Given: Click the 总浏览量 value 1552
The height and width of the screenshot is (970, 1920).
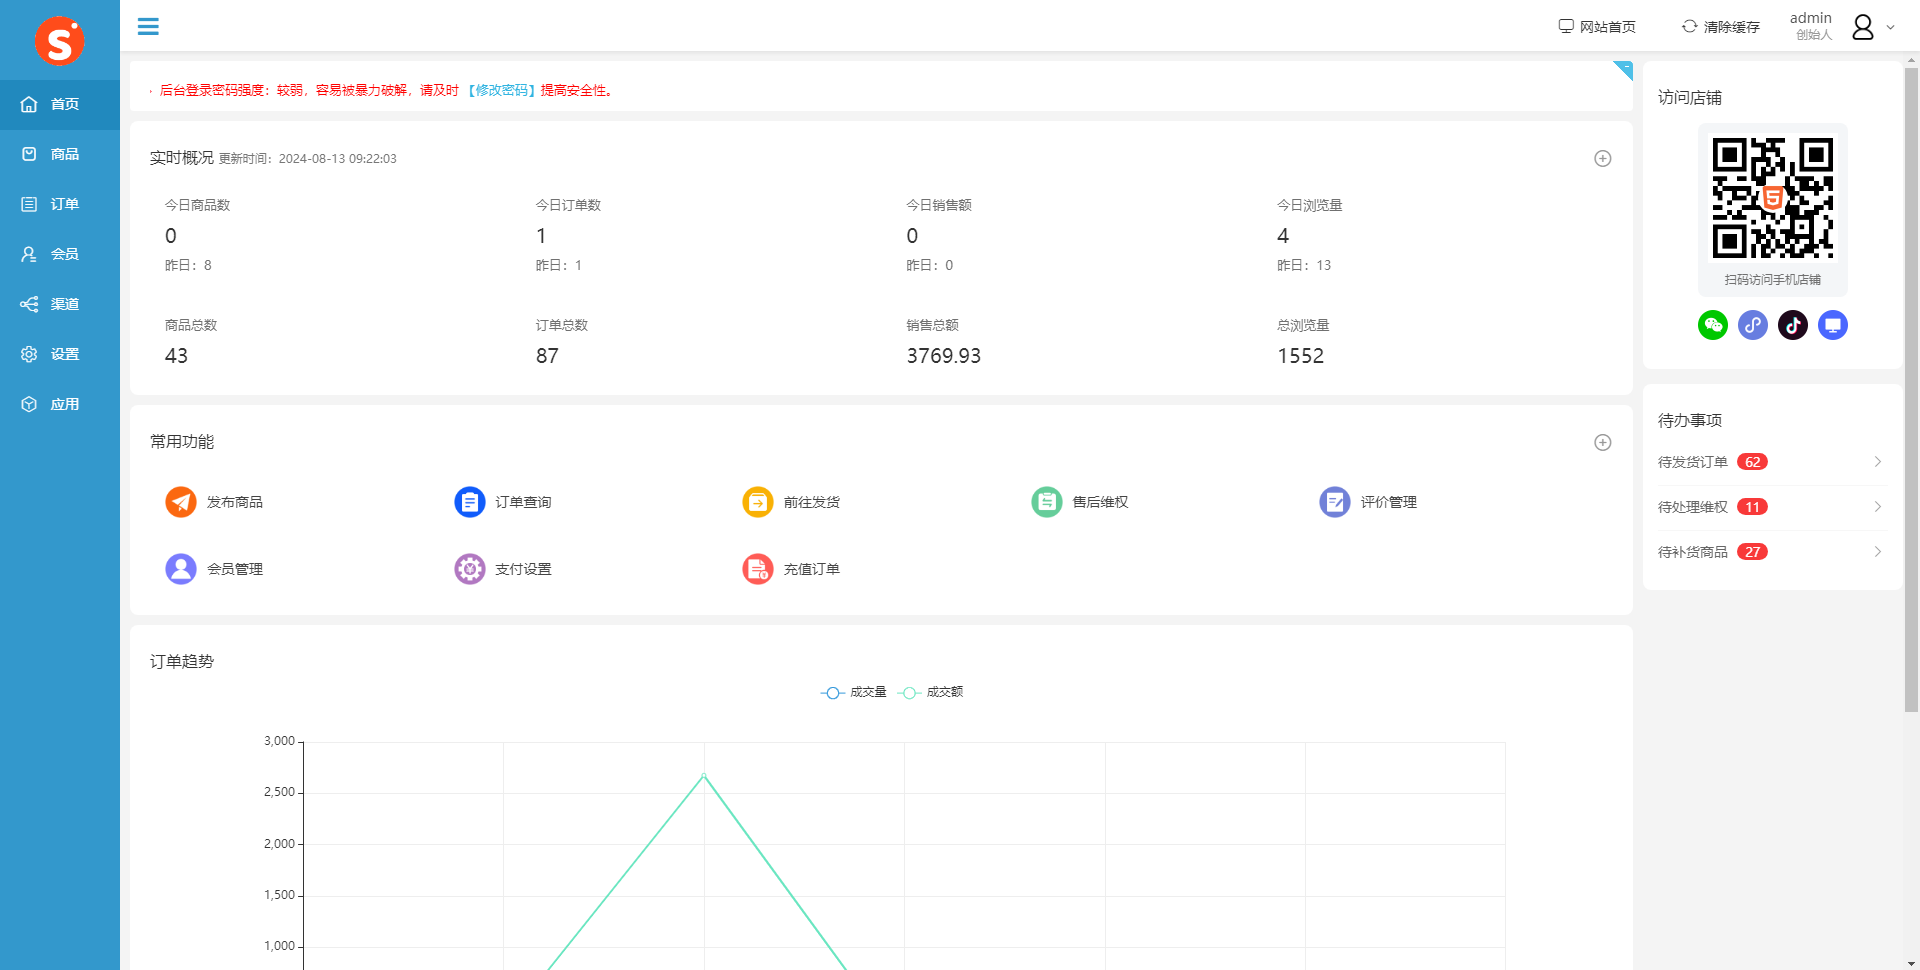Looking at the screenshot, I should (x=1300, y=356).
